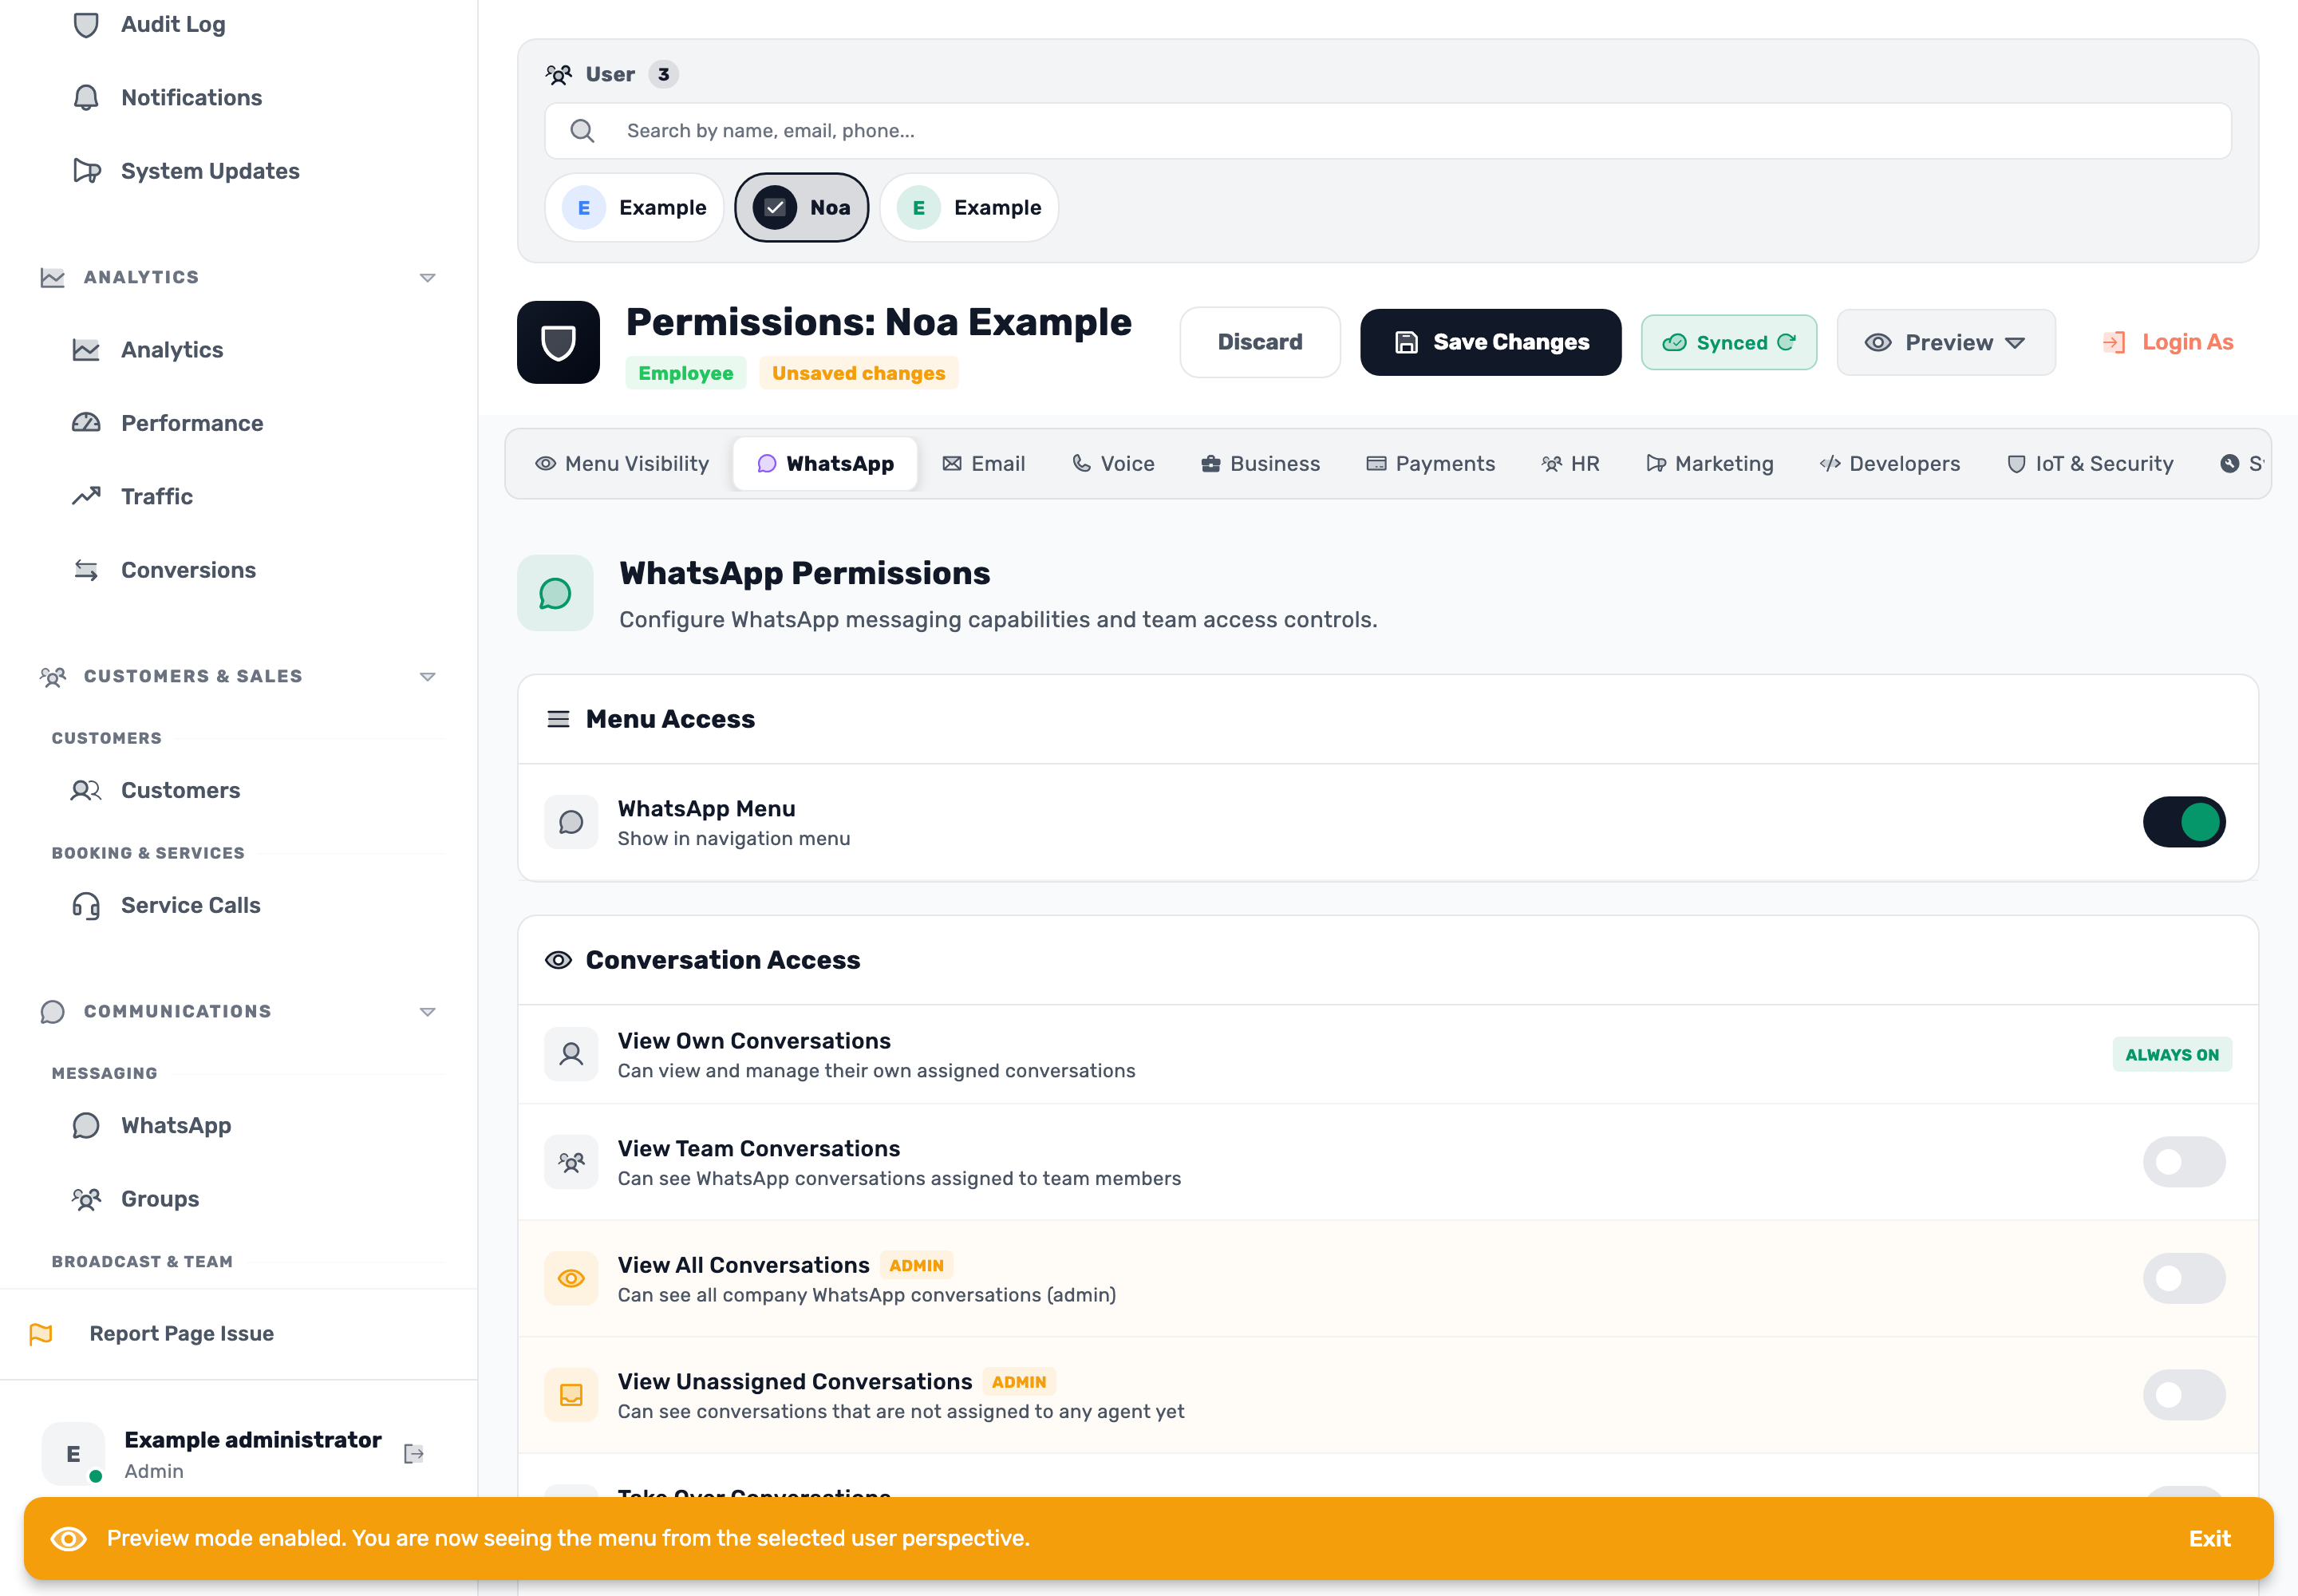This screenshot has width=2298, height=1596.
Task: Click the search magnifier icon
Action: click(x=582, y=131)
